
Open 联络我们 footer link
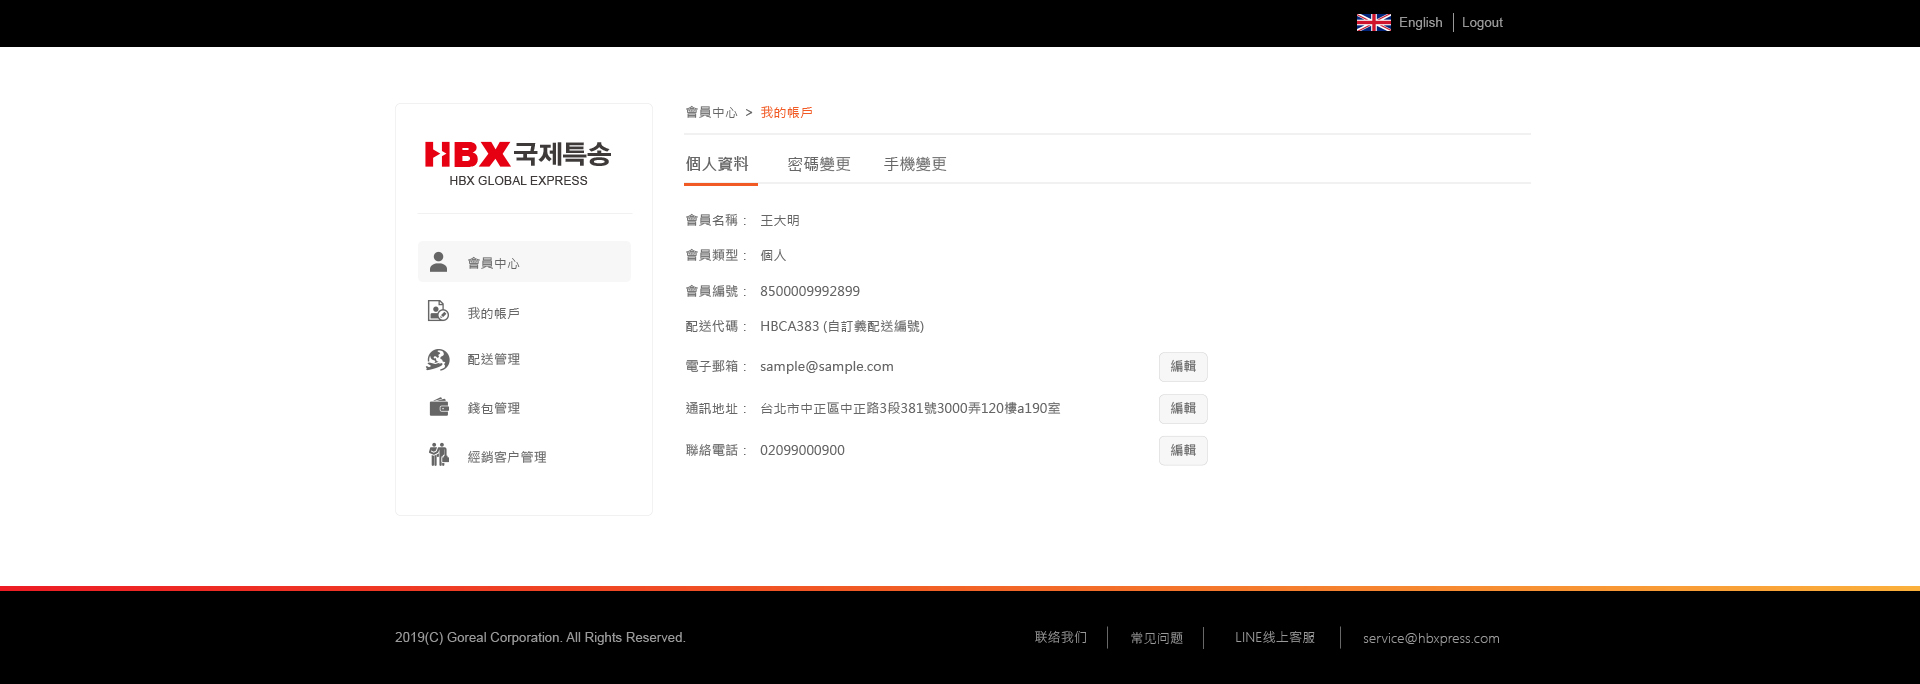[x=1060, y=638]
